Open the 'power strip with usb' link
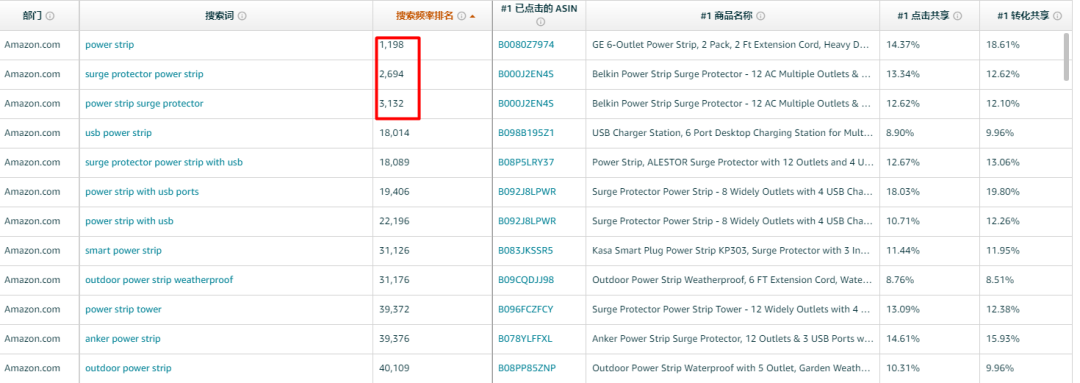The image size is (1080, 383). (x=129, y=221)
